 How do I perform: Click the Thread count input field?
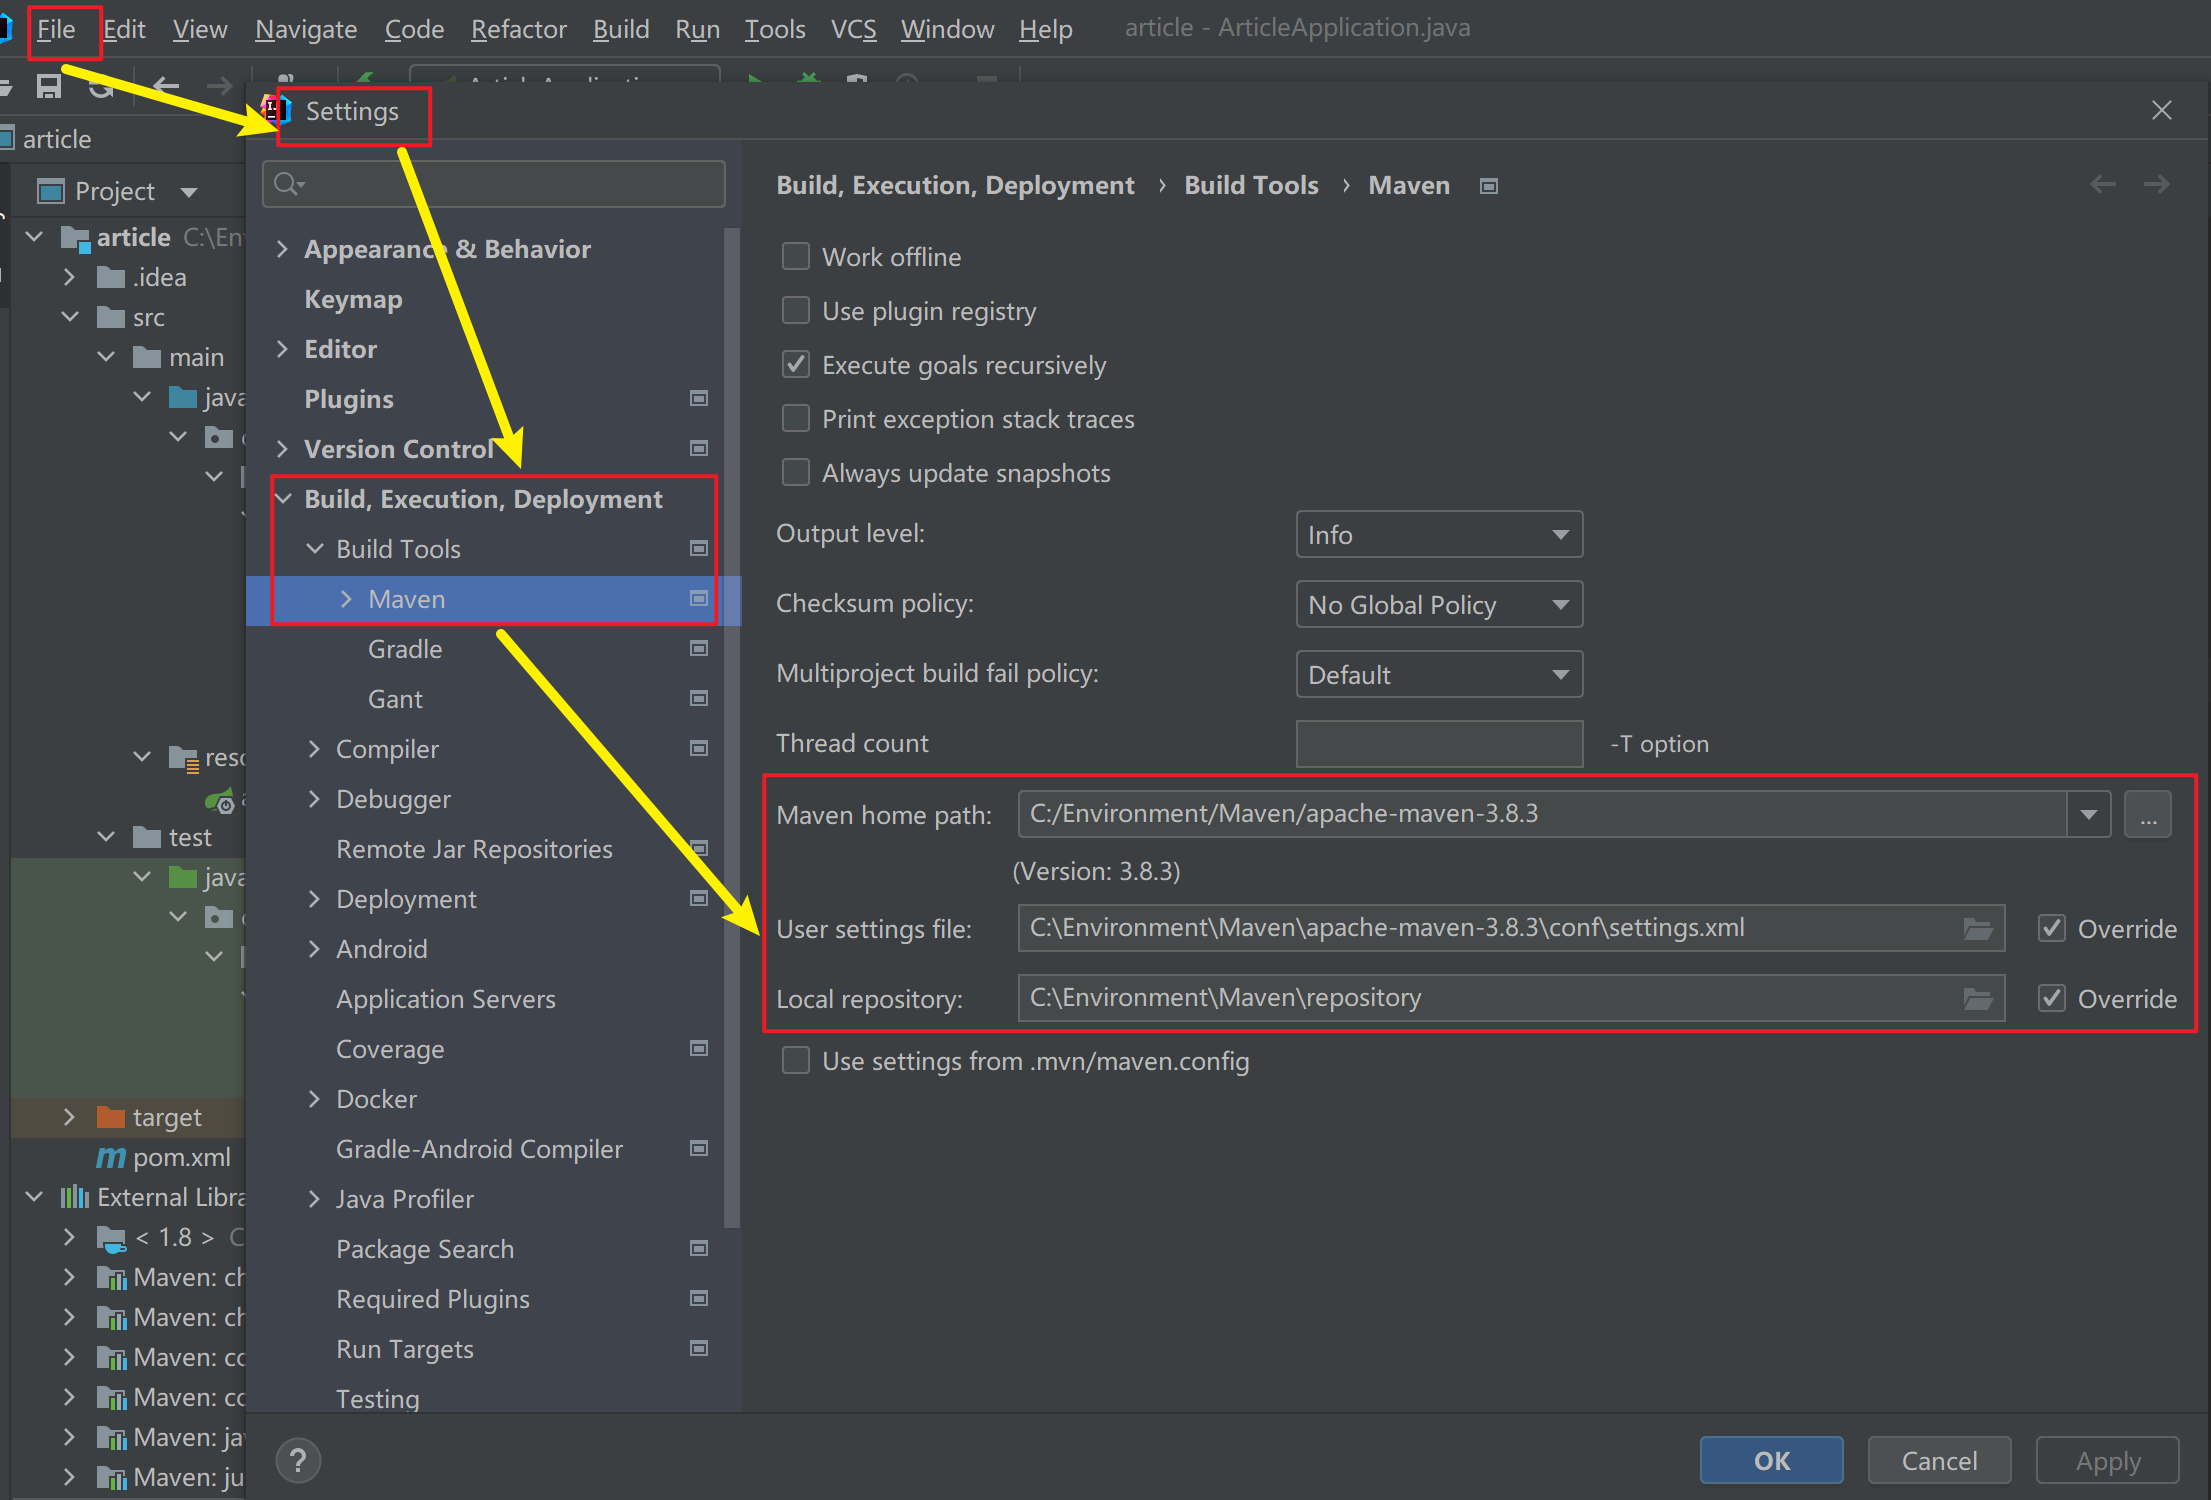1438,744
